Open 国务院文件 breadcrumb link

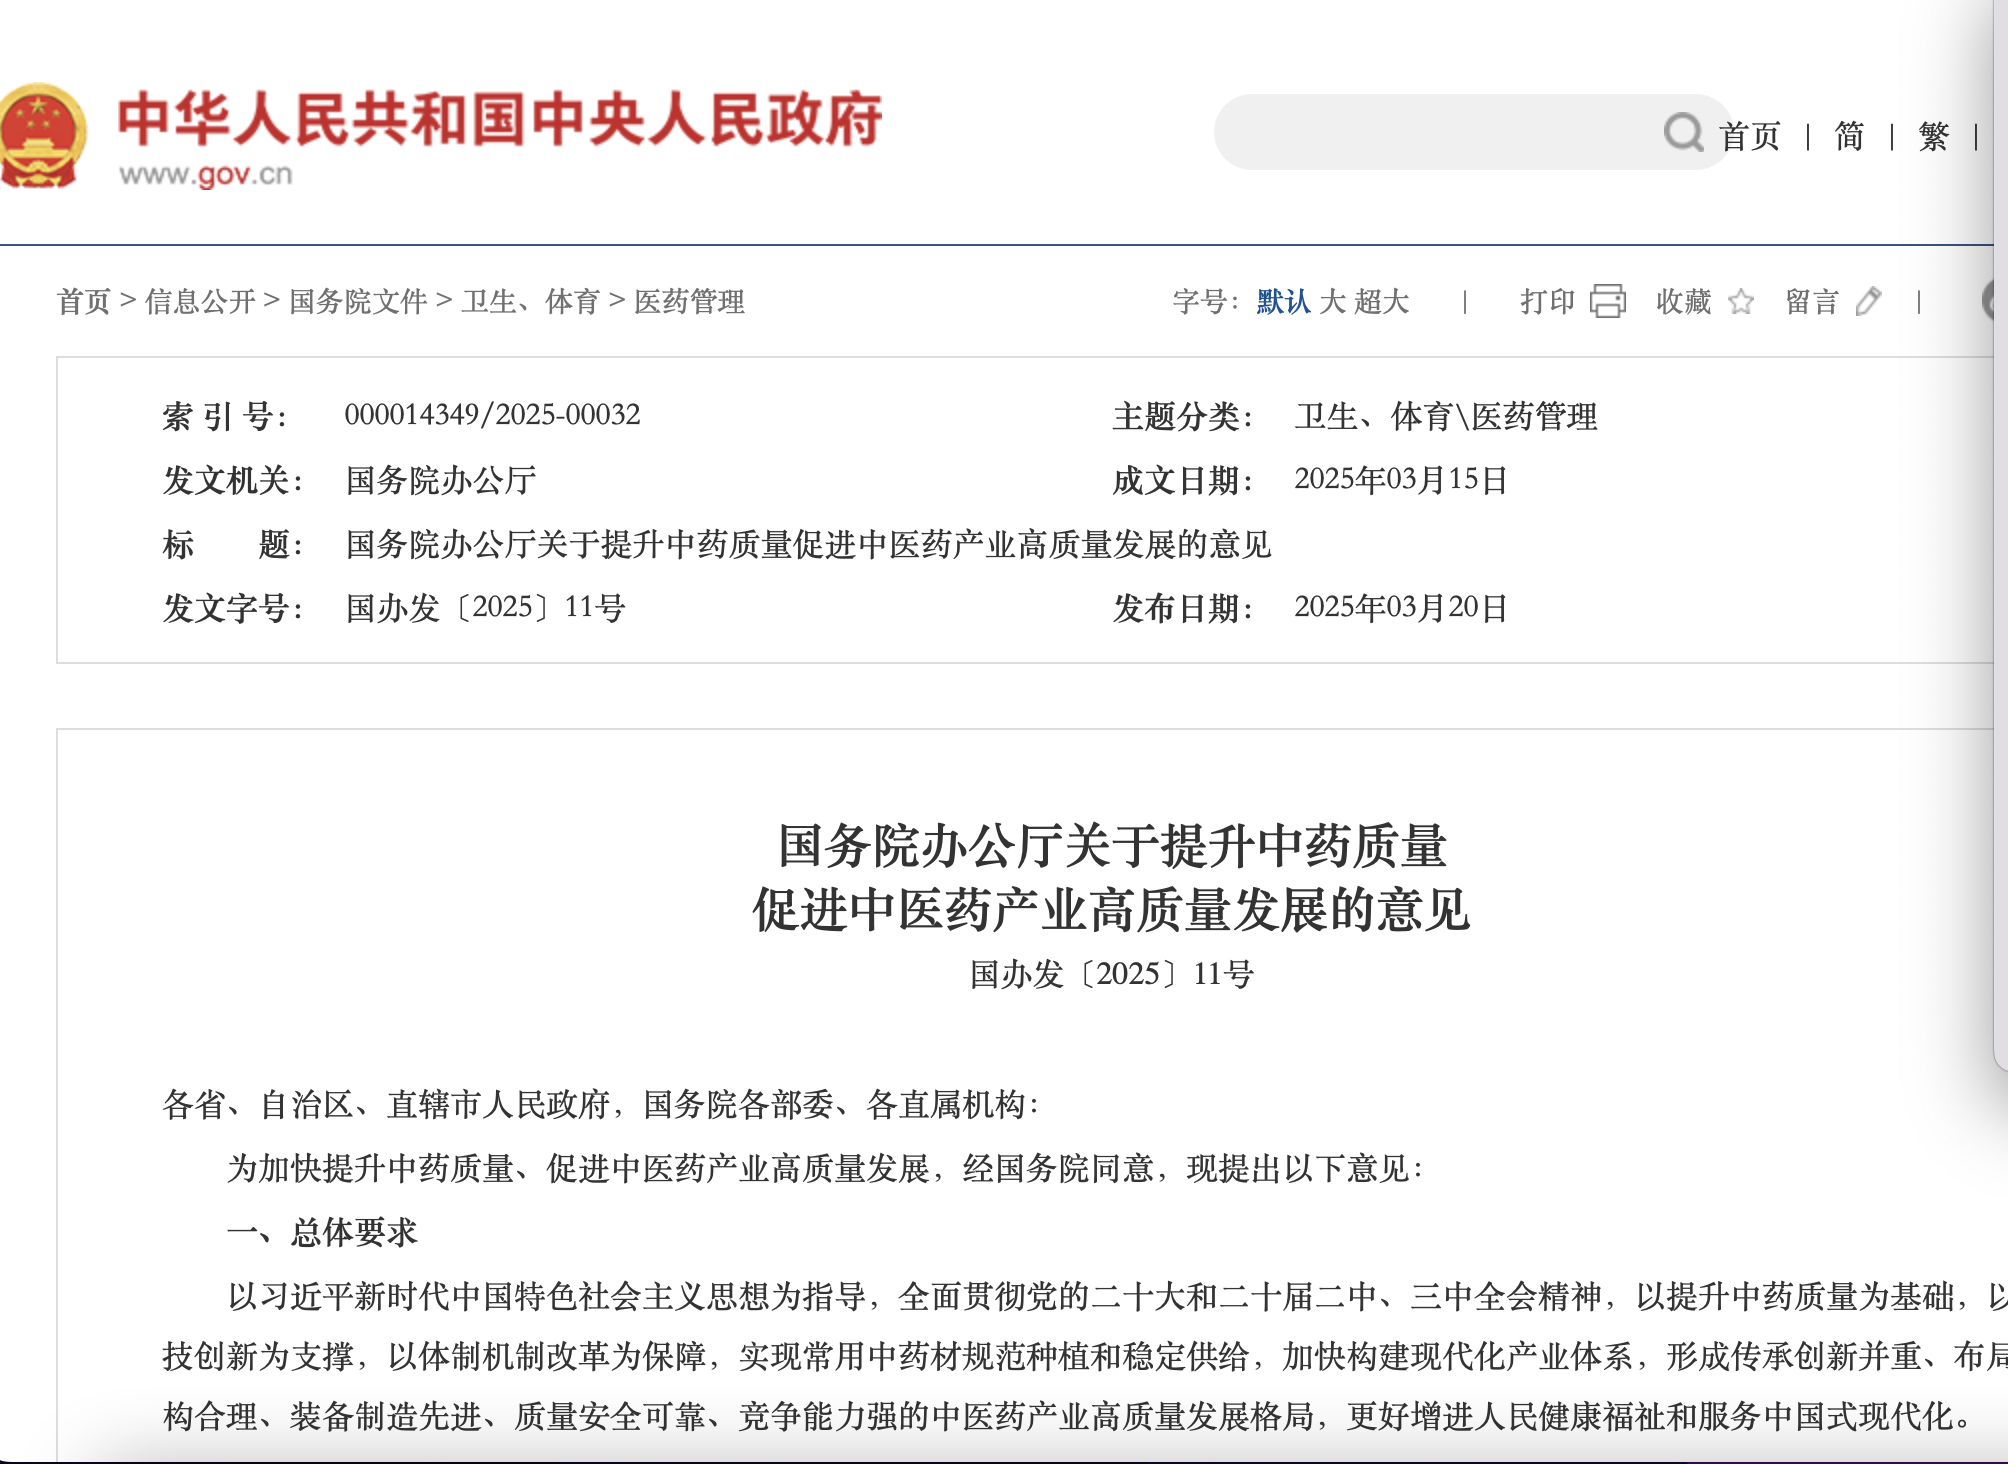point(358,301)
